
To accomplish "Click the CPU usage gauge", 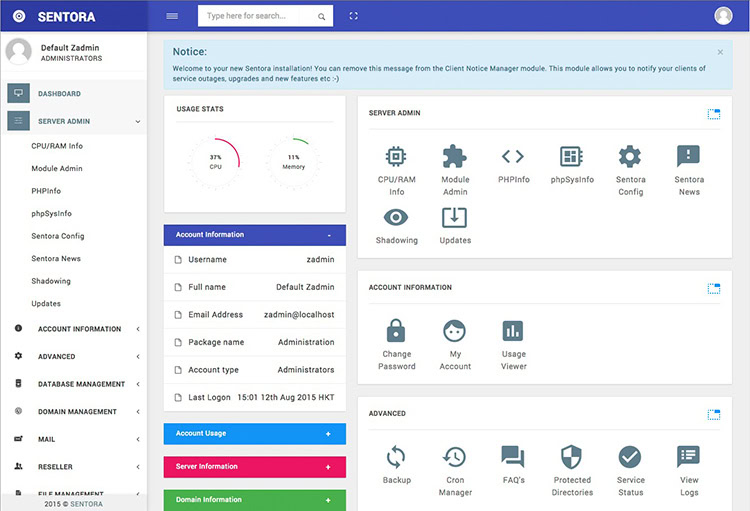I will point(215,162).
